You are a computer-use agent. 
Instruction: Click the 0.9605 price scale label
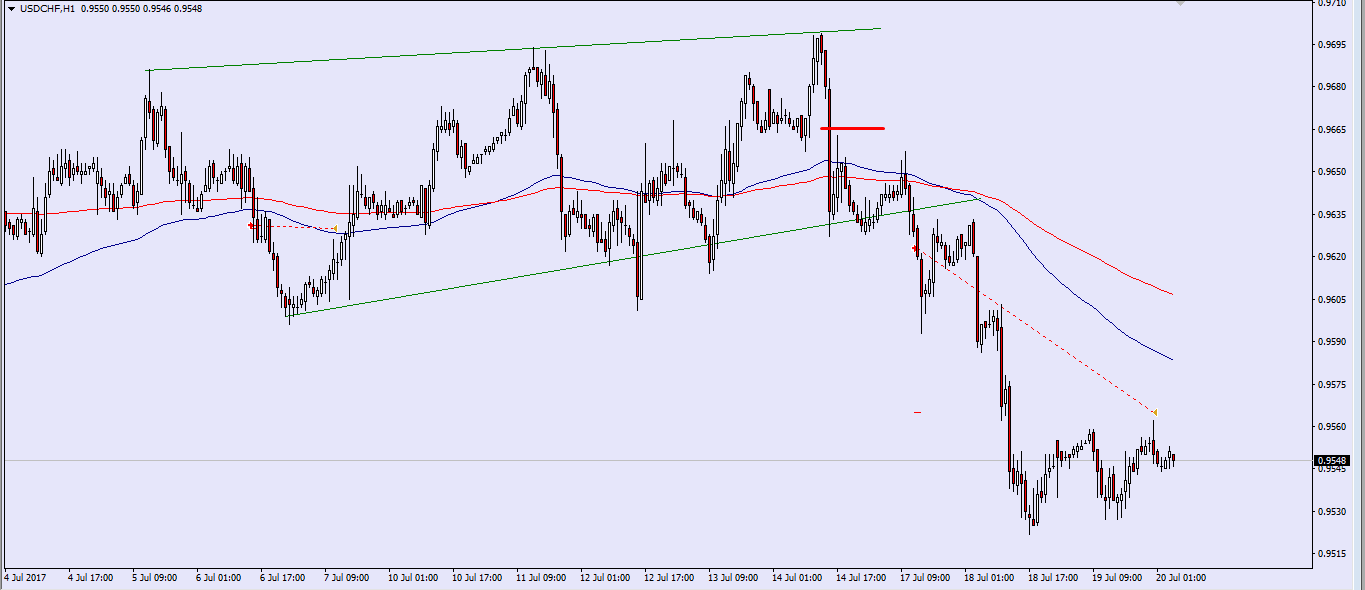[1332, 300]
